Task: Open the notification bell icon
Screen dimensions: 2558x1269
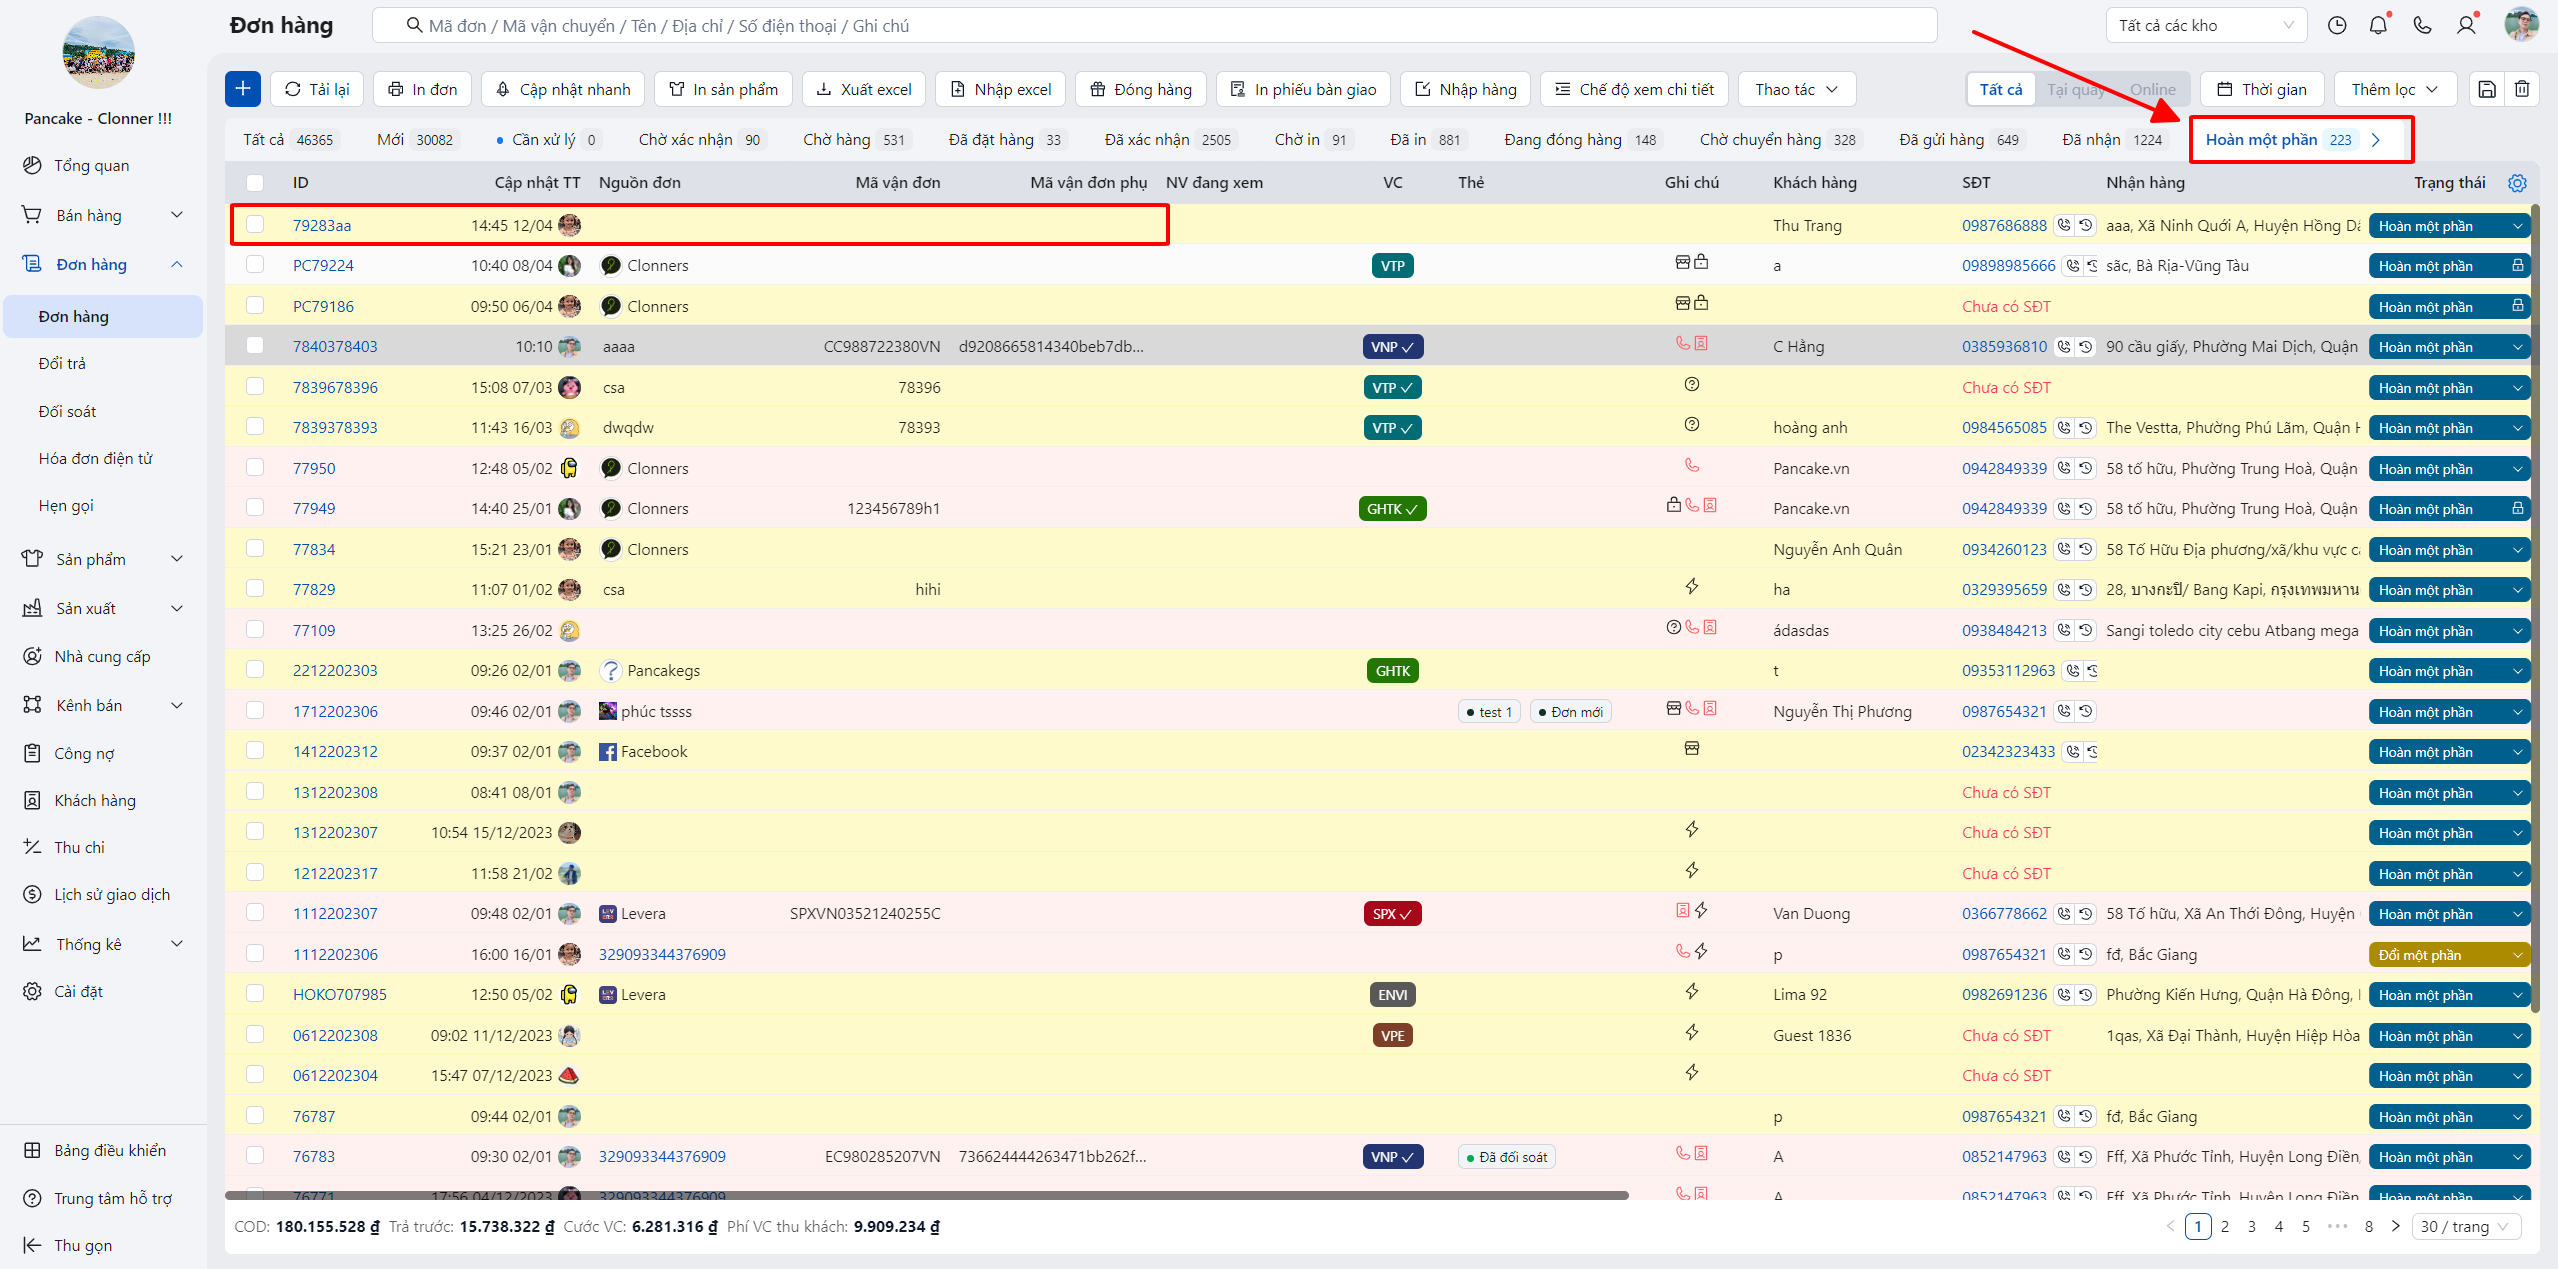Action: (x=2379, y=26)
